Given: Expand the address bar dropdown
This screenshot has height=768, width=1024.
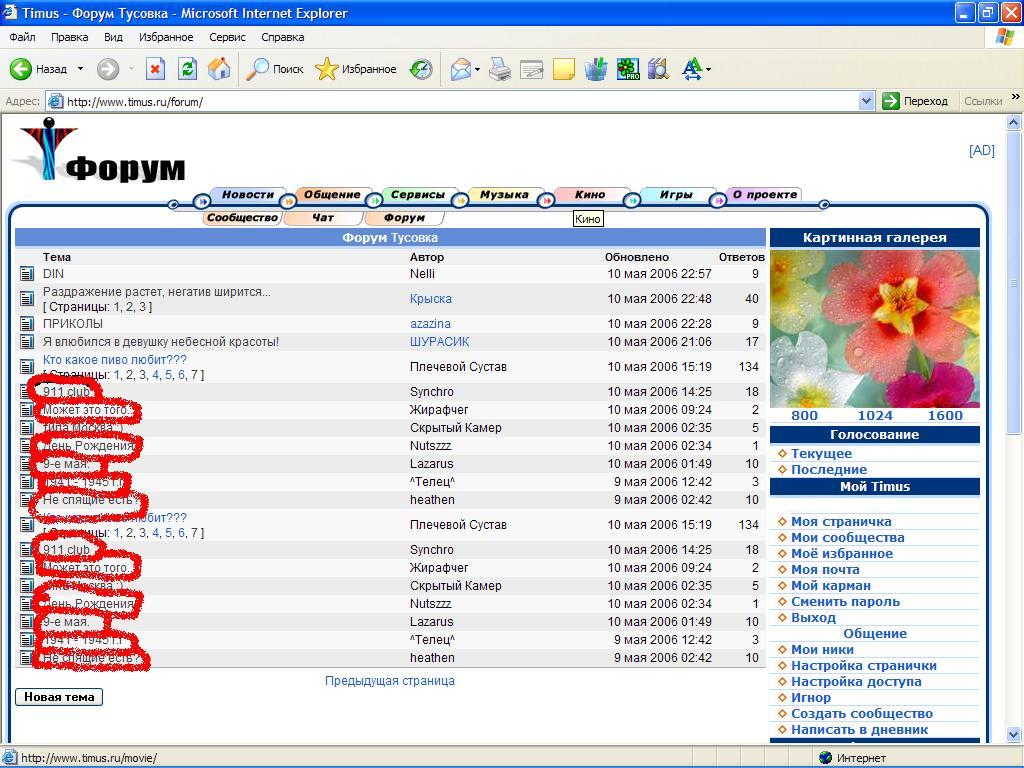Looking at the screenshot, I should pos(867,101).
